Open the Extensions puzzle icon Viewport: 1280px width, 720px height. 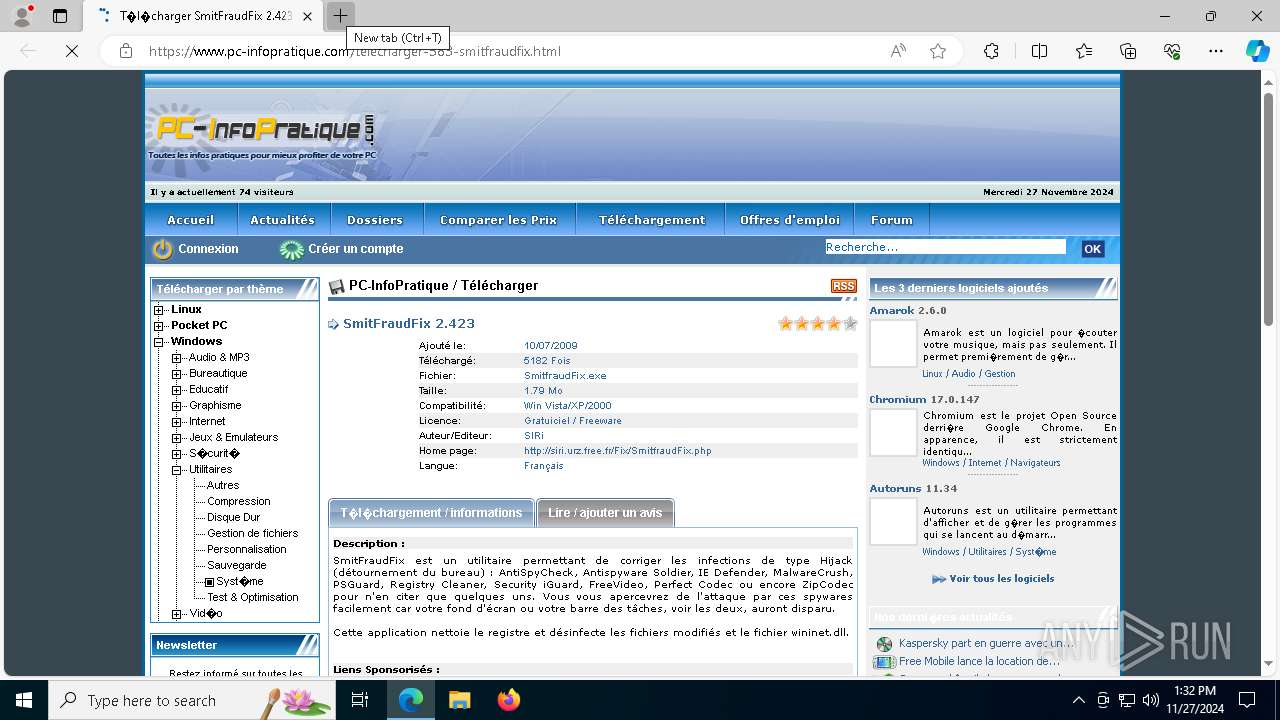991,51
